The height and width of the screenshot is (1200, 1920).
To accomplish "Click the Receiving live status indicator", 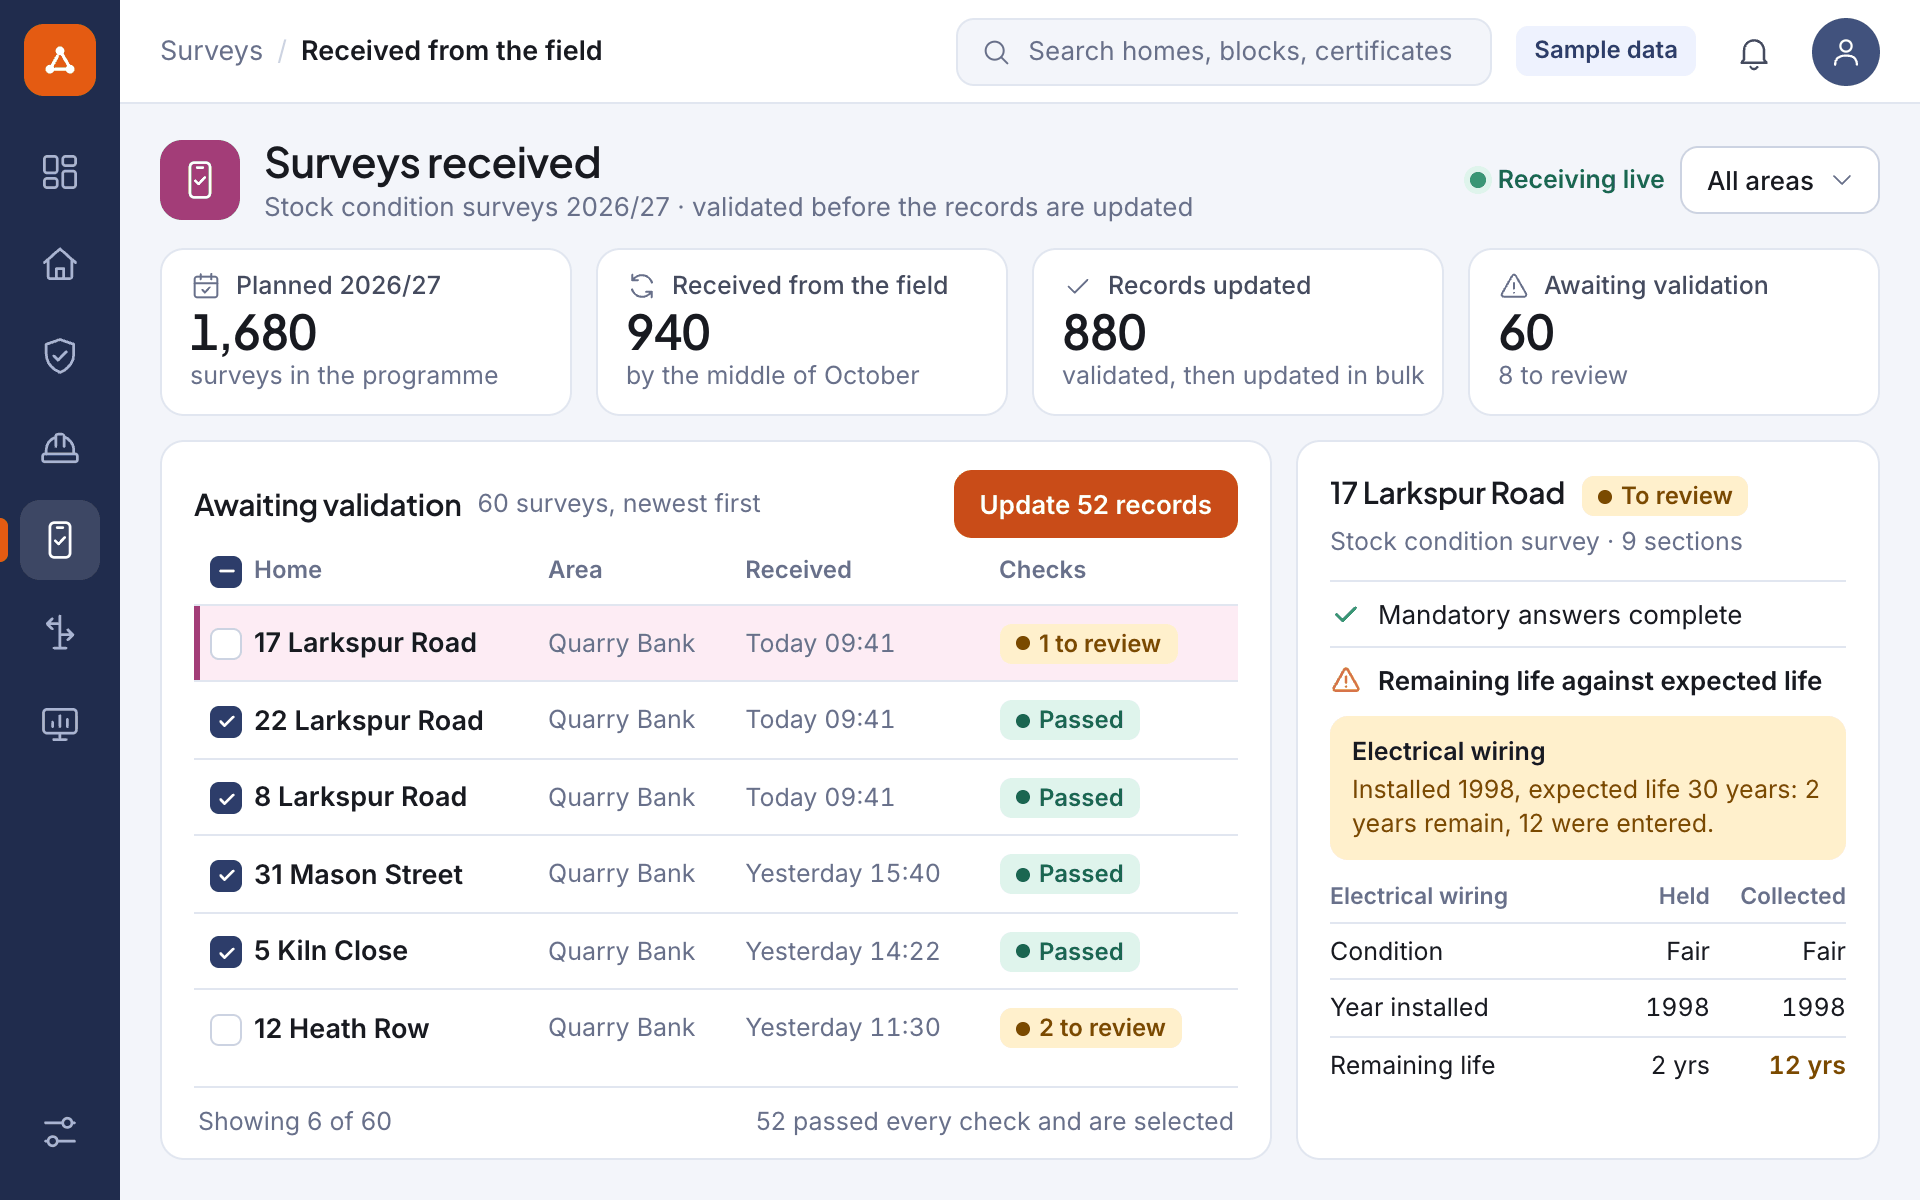I will pos(1566,180).
